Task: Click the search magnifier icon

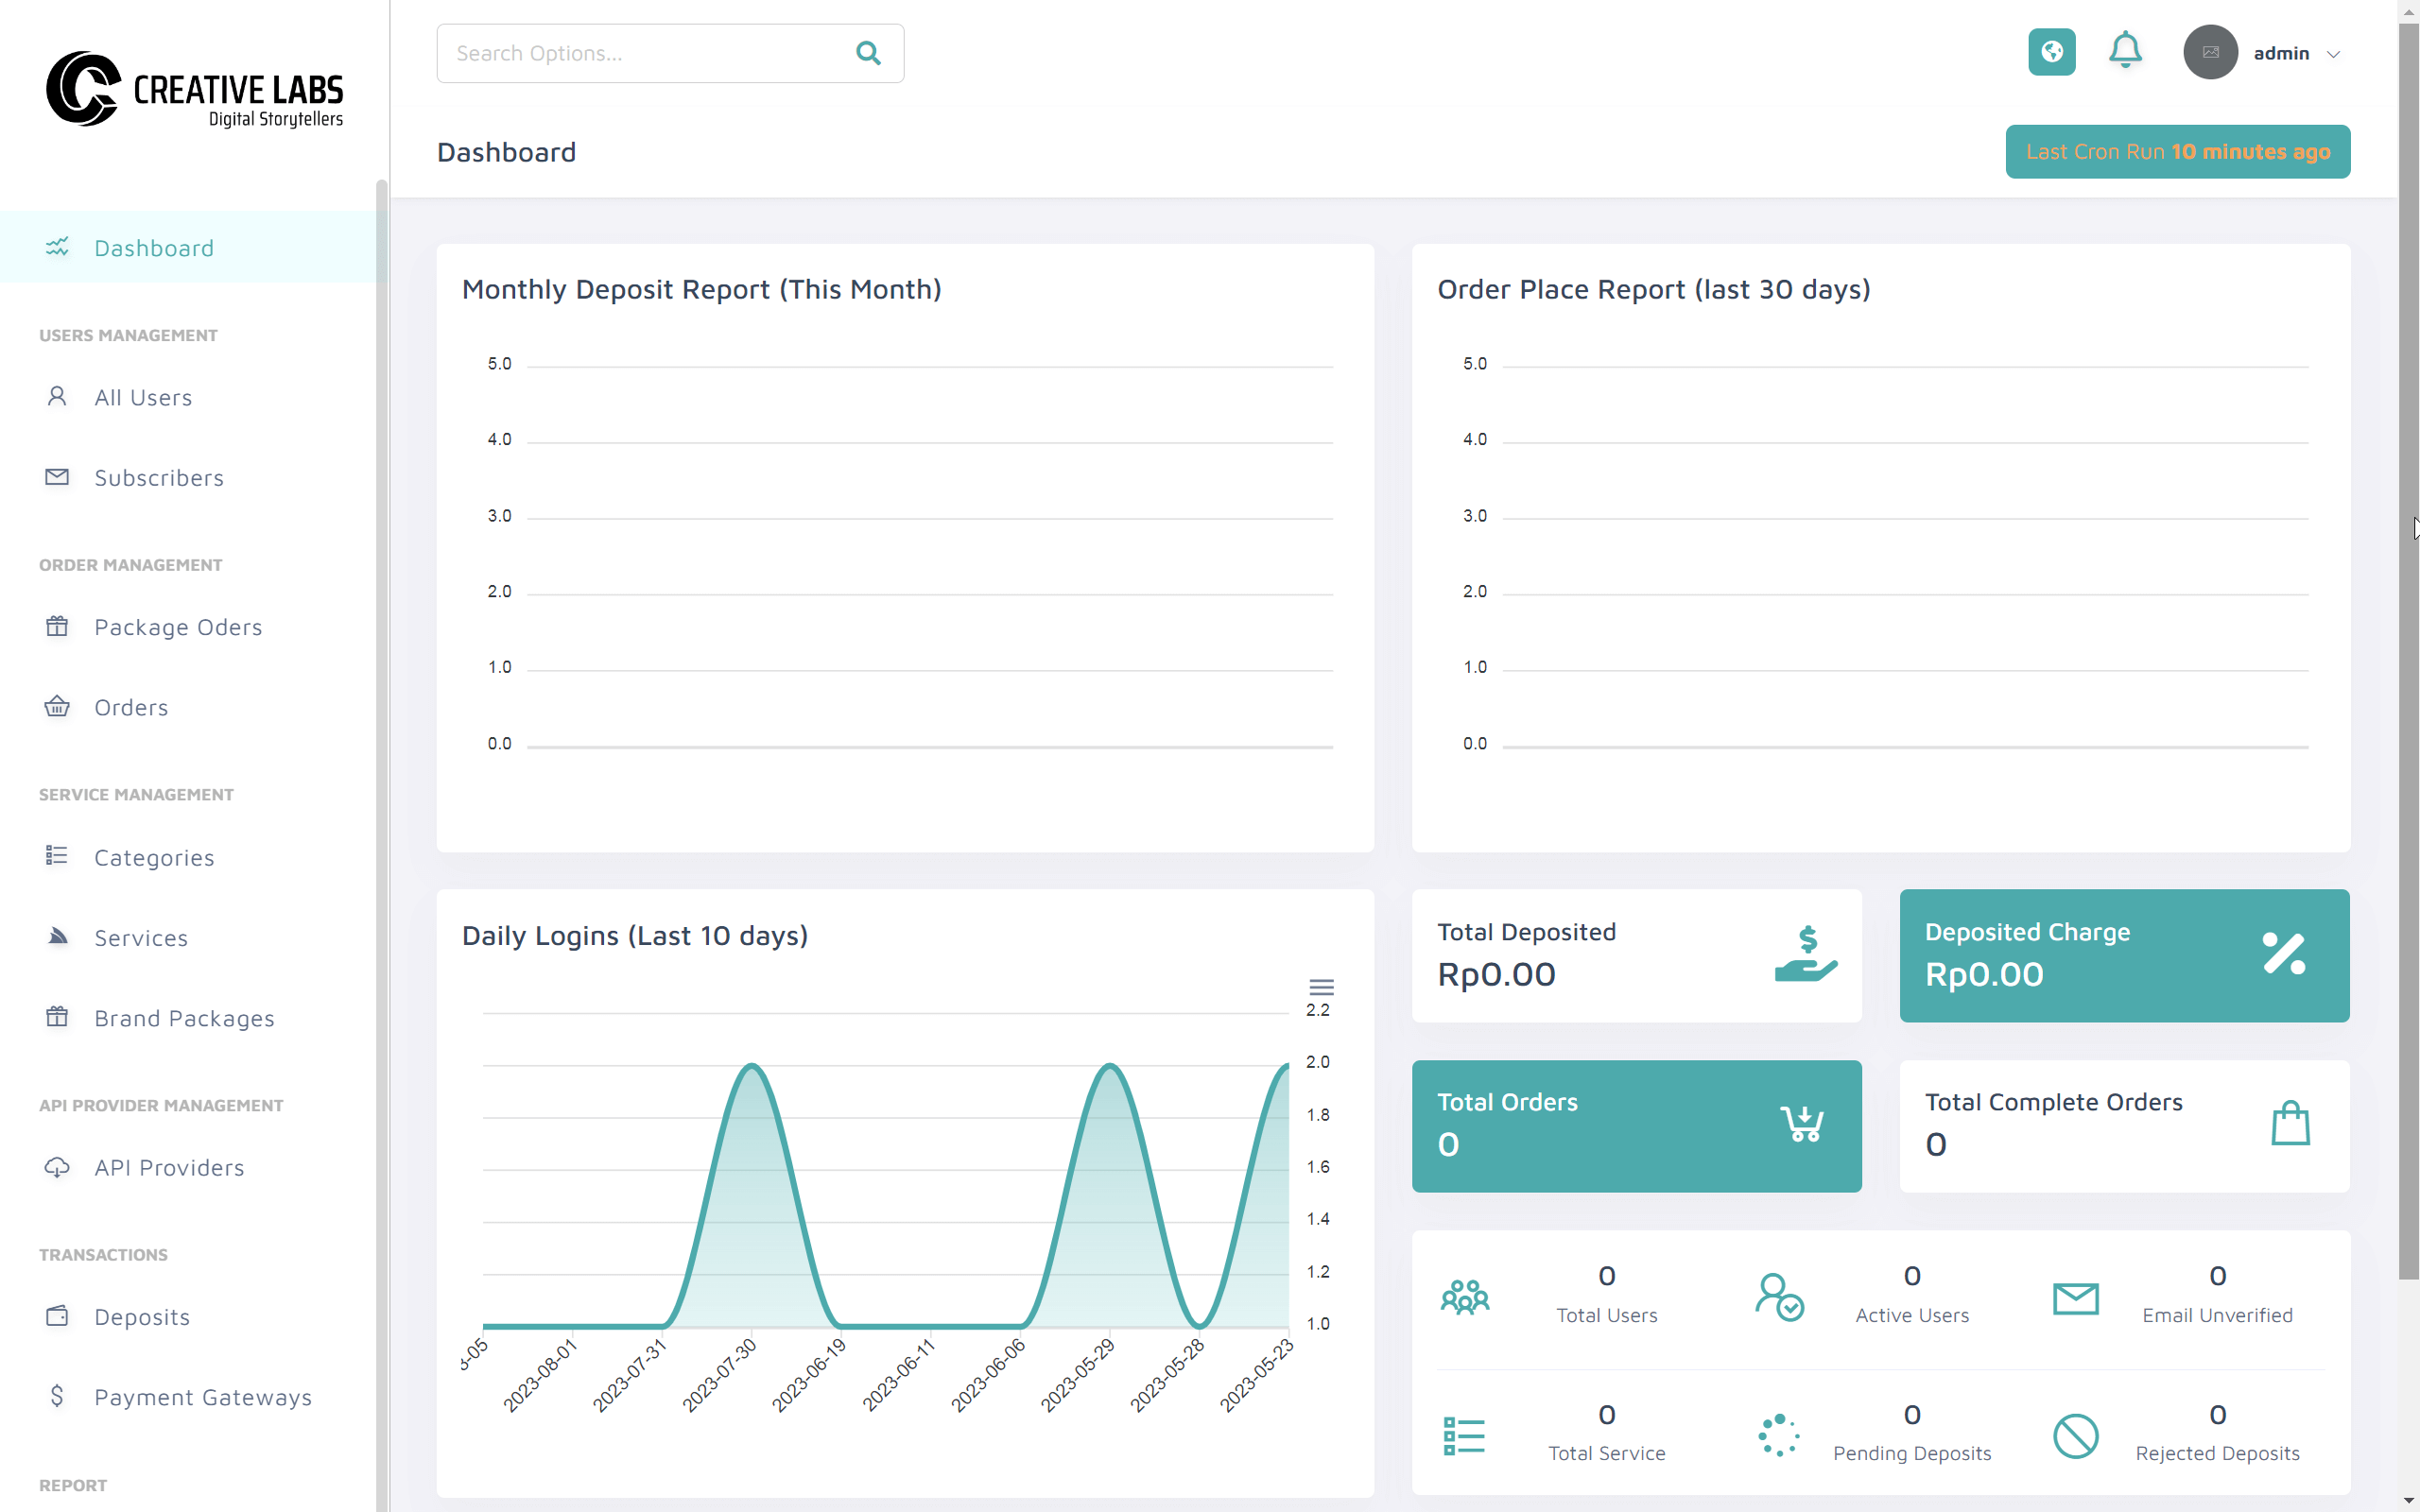Action: point(868,53)
